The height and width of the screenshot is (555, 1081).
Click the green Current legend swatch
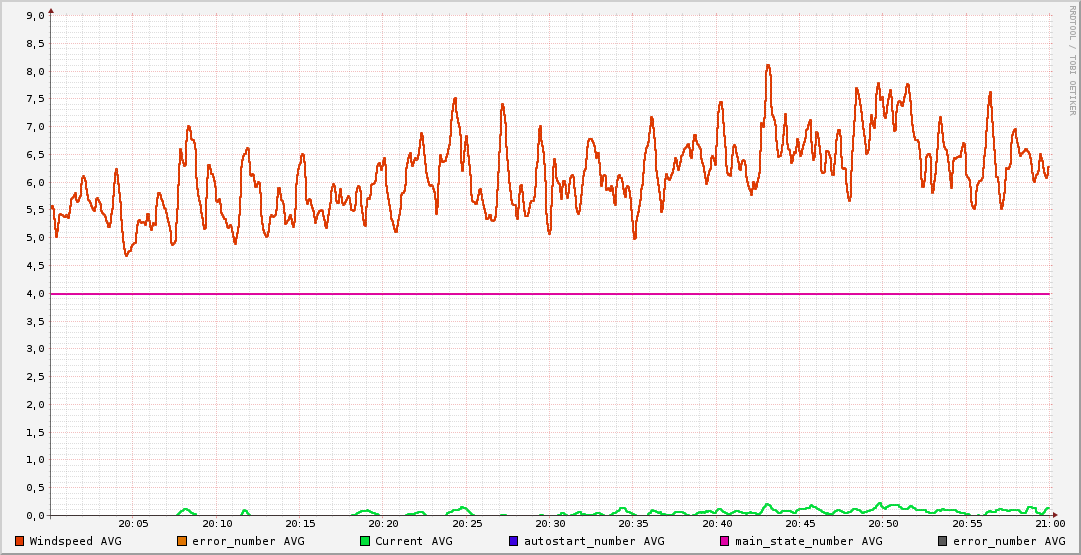365,541
